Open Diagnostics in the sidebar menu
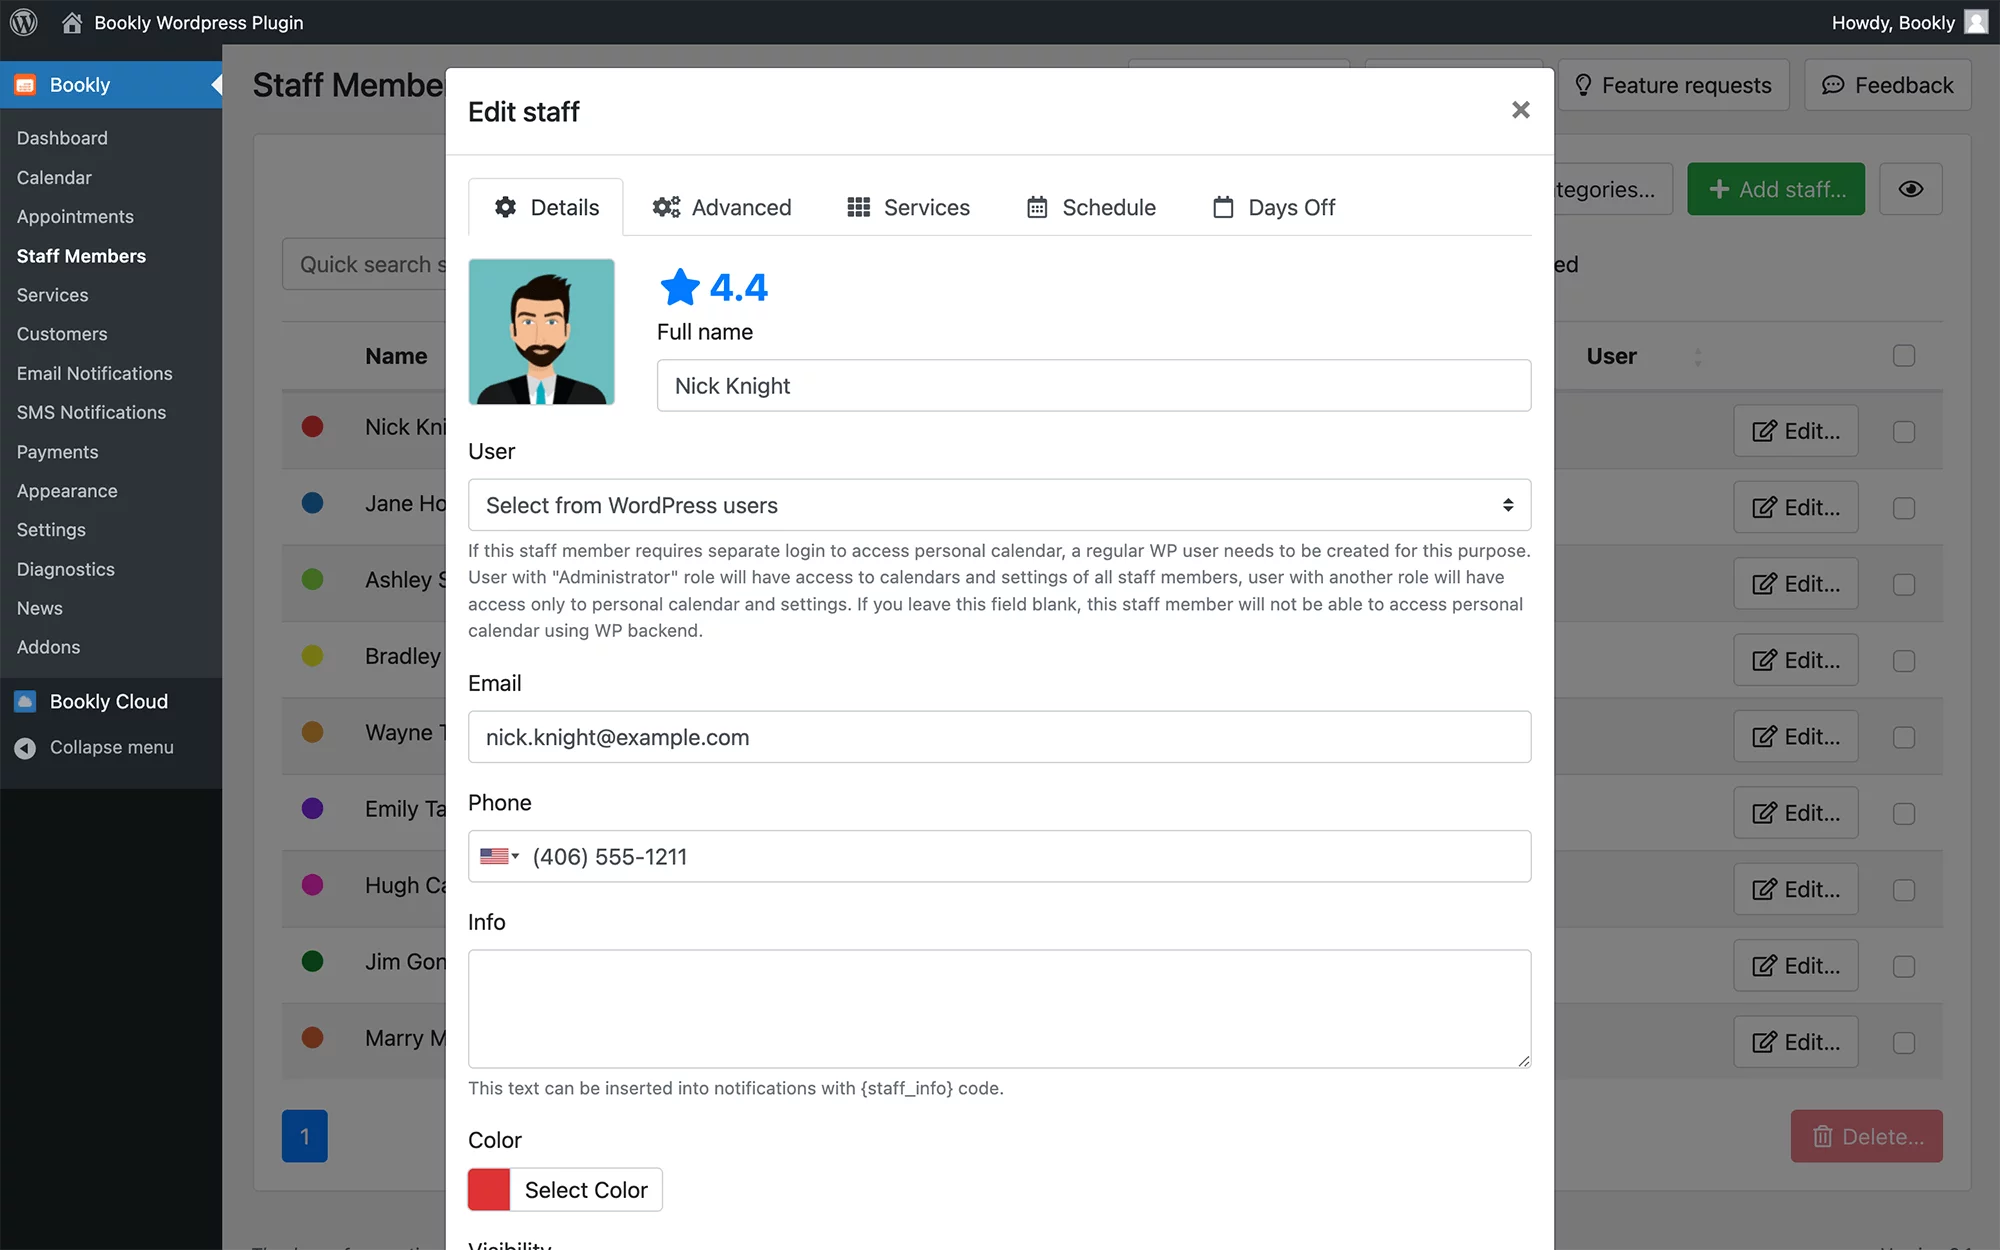Viewport: 2000px width, 1250px height. point(65,569)
